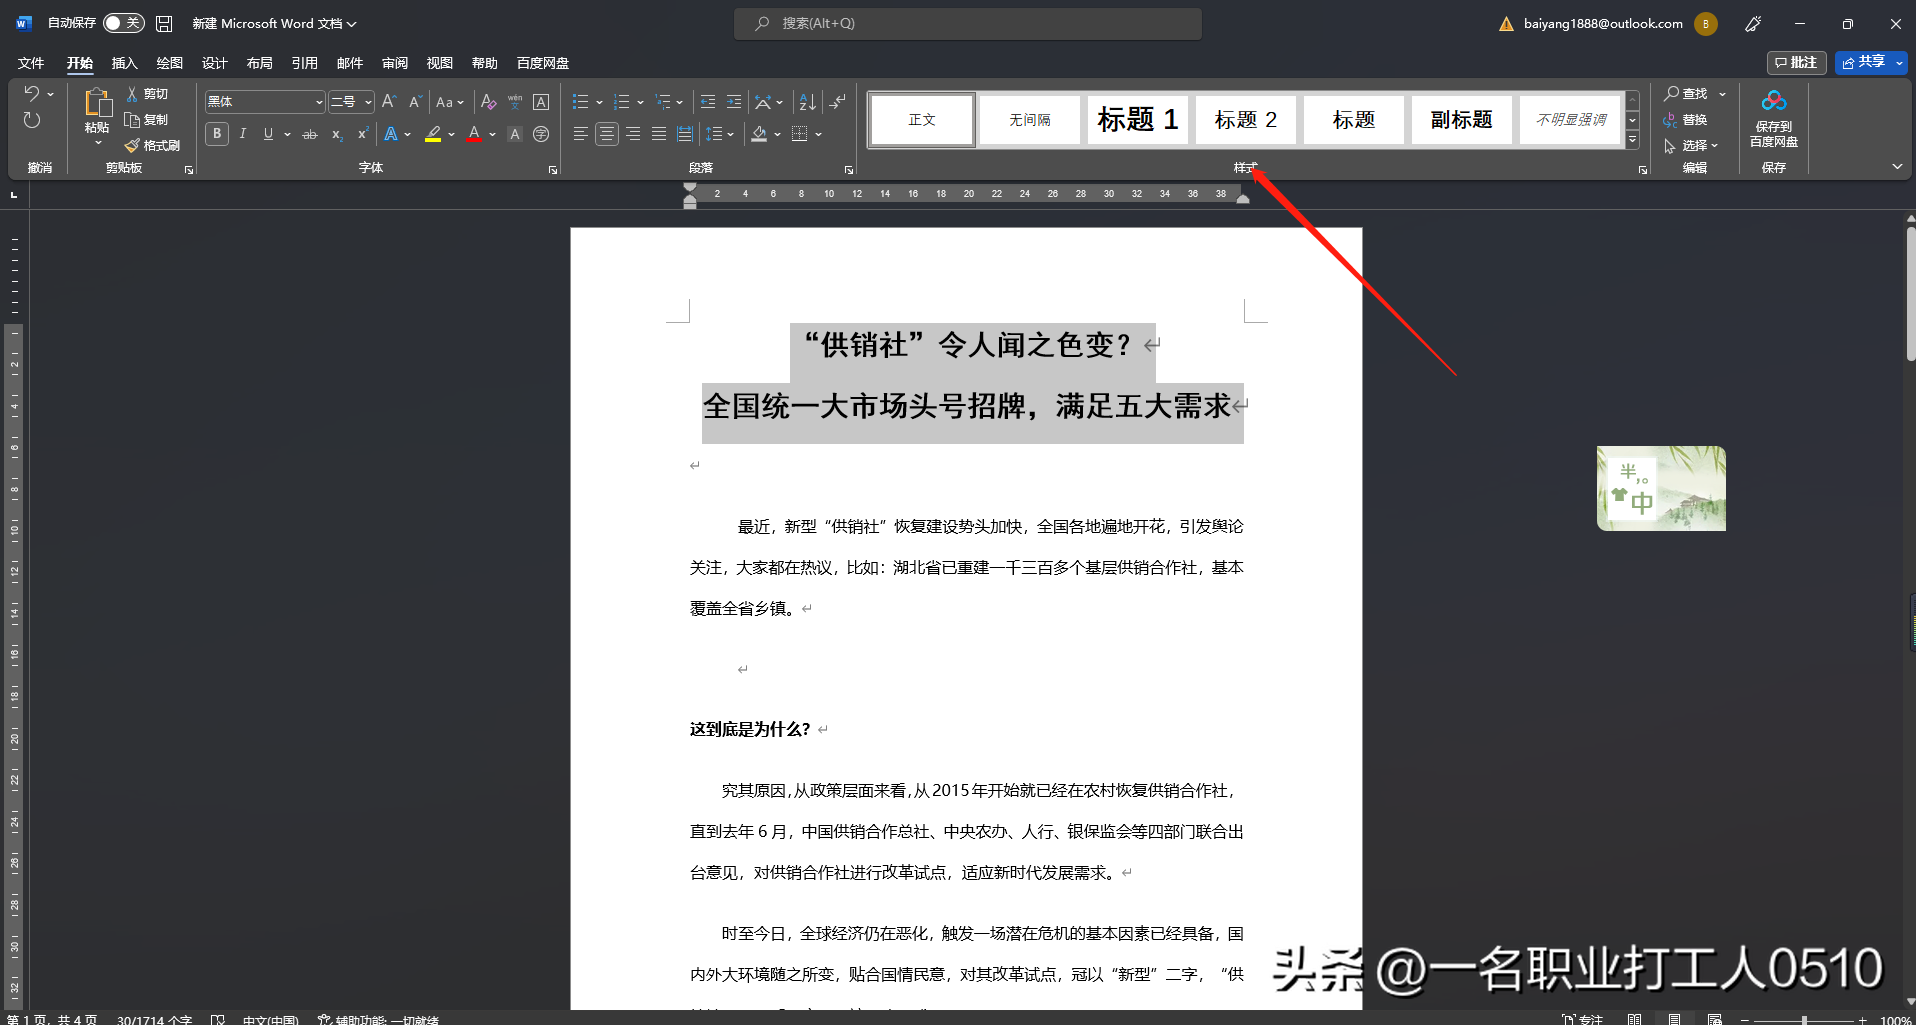
Task: Decrease font size with shrink icon
Action: tap(415, 102)
